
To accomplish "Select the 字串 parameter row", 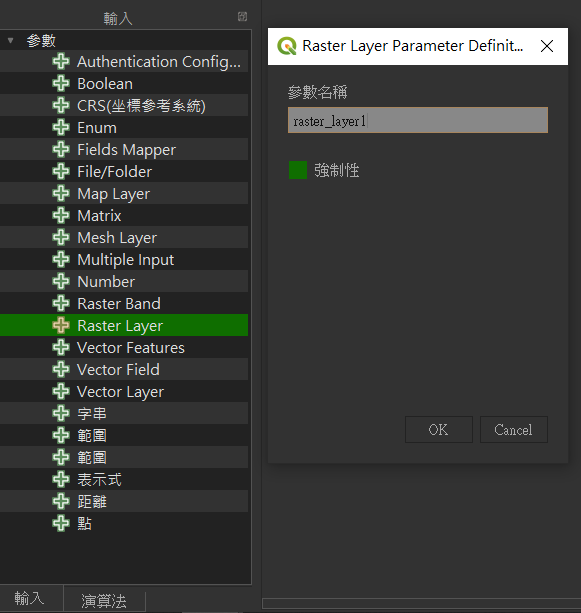I will pyautogui.click(x=124, y=413).
